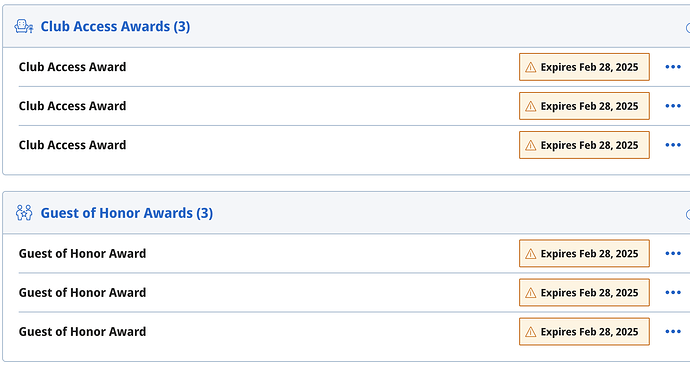Click the circular info icon in Club Access header
The image size is (690, 380).
(688, 28)
